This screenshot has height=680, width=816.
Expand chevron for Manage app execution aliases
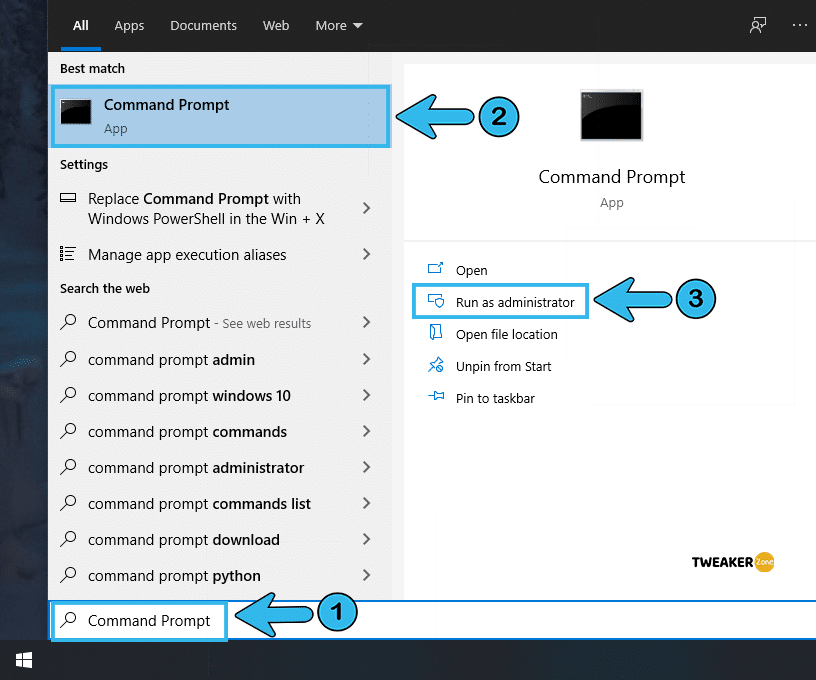pos(366,254)
